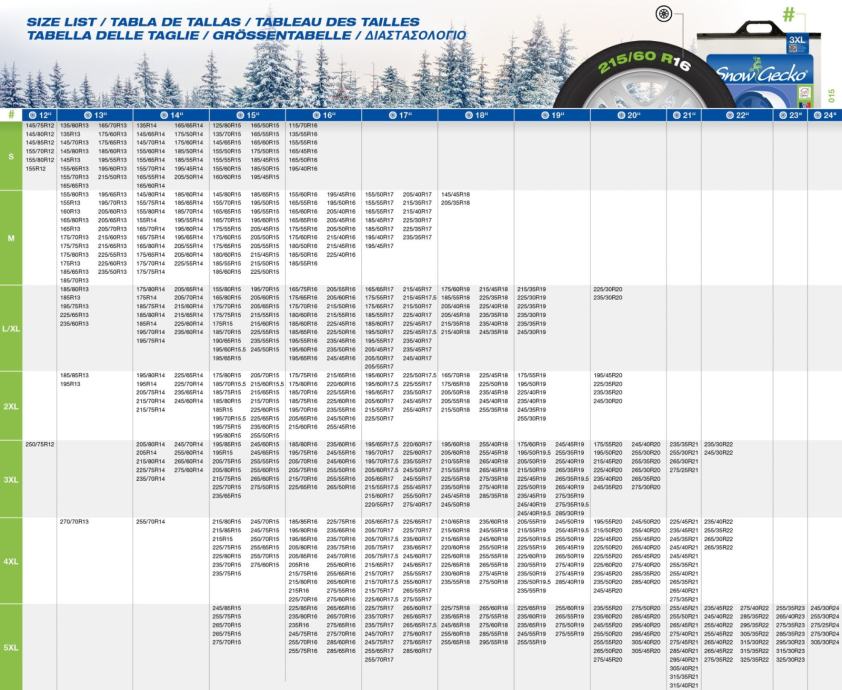Click tire size 245/30R19 in L/XL row
Viewport: 842px width, 690px height.
click(532, 332)
